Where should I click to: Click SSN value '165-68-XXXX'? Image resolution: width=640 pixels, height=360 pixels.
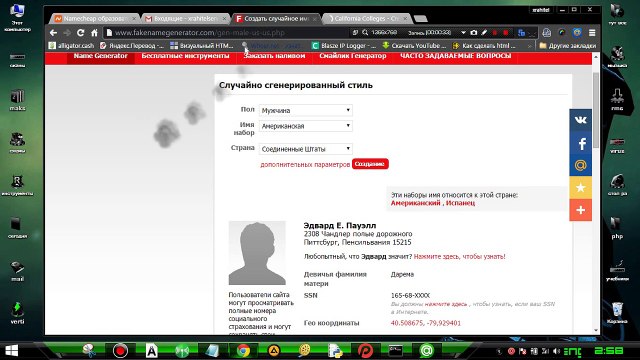[410, 296]
